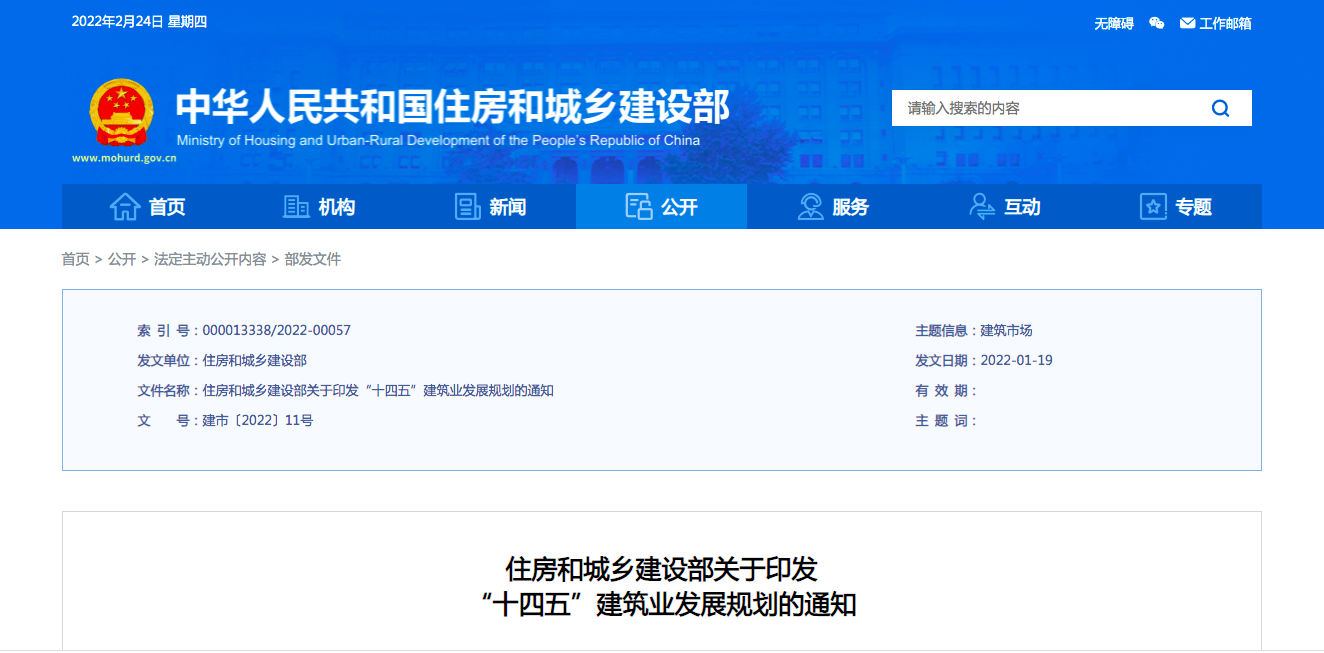Open the 互动 navigation tab

click(1005, 206)
